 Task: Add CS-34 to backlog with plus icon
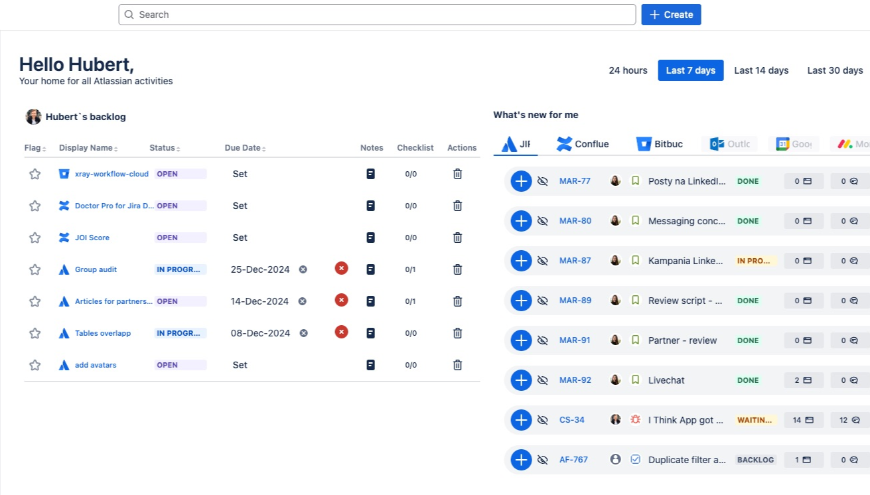[520, 420]
